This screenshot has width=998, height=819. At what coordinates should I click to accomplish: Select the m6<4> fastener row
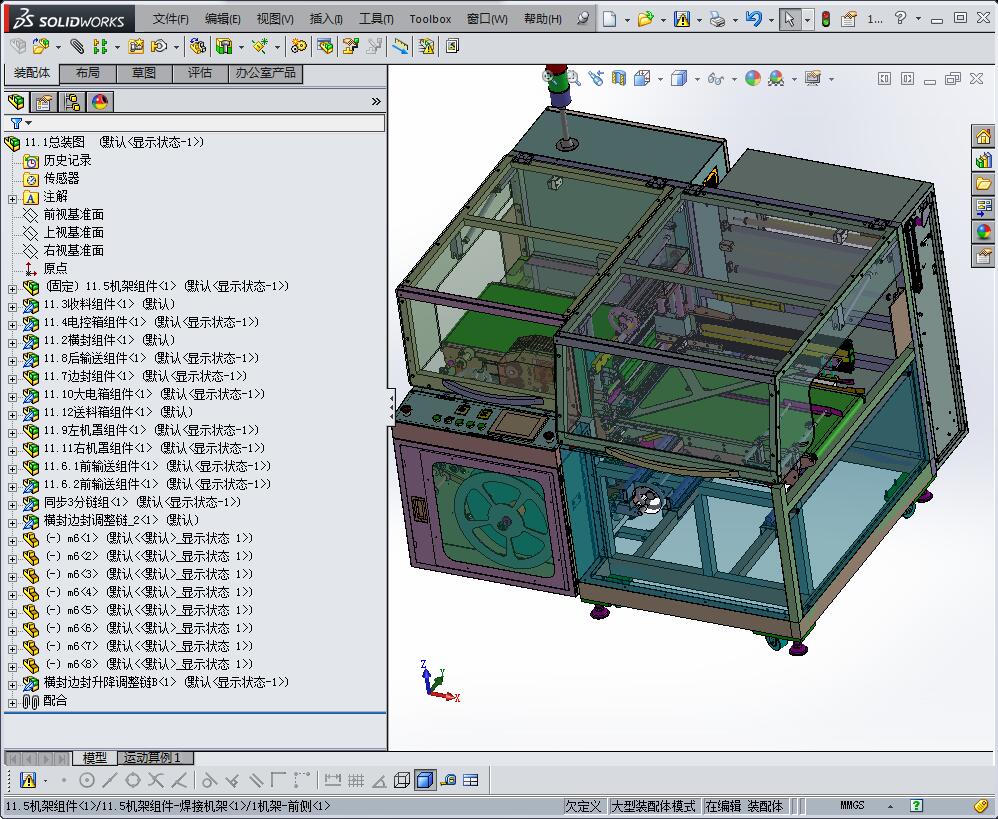(x=148, y=592)
